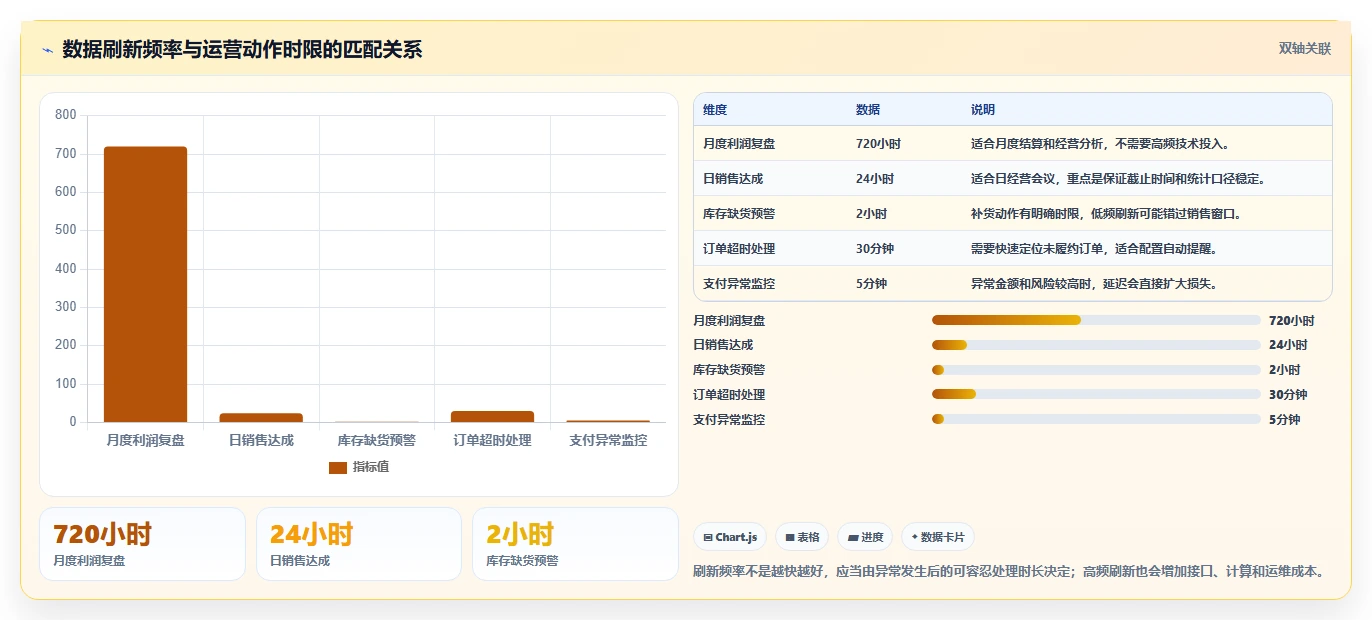Click the 双轴关联 label in header

click(1304, 49)
